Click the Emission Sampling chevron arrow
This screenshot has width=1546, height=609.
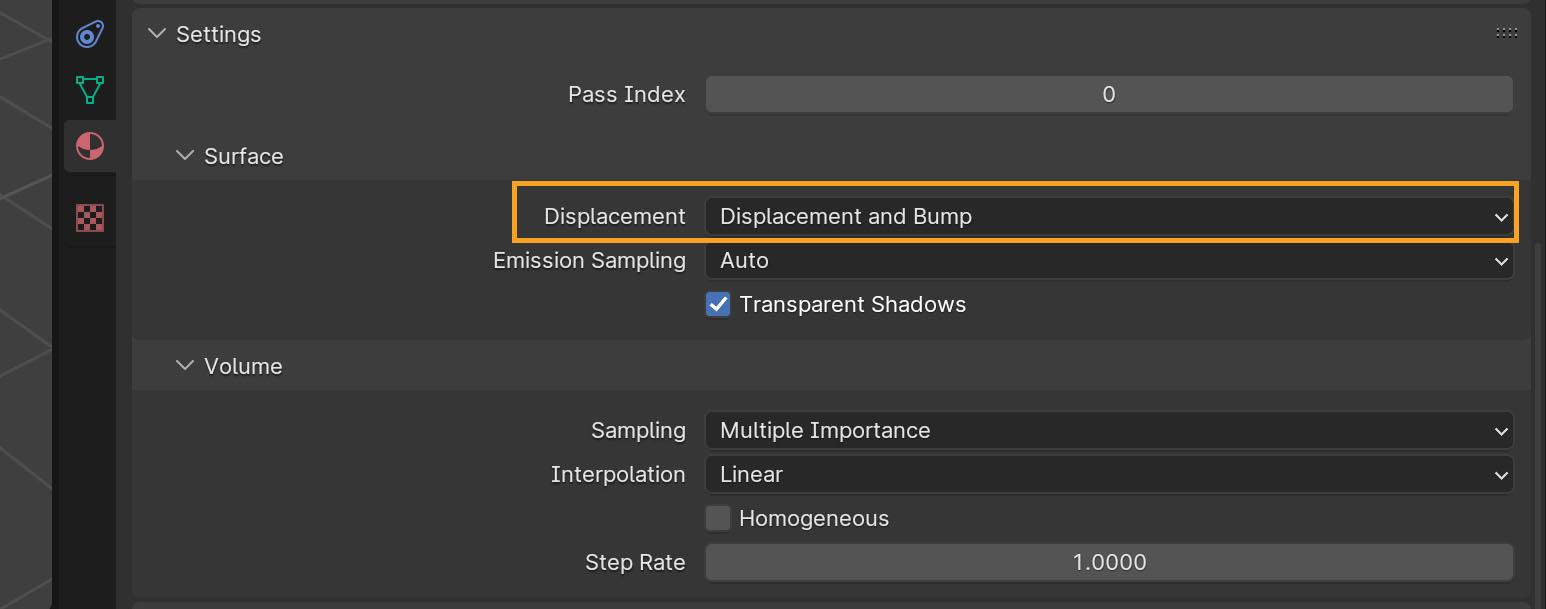[x=1500, y=261]
